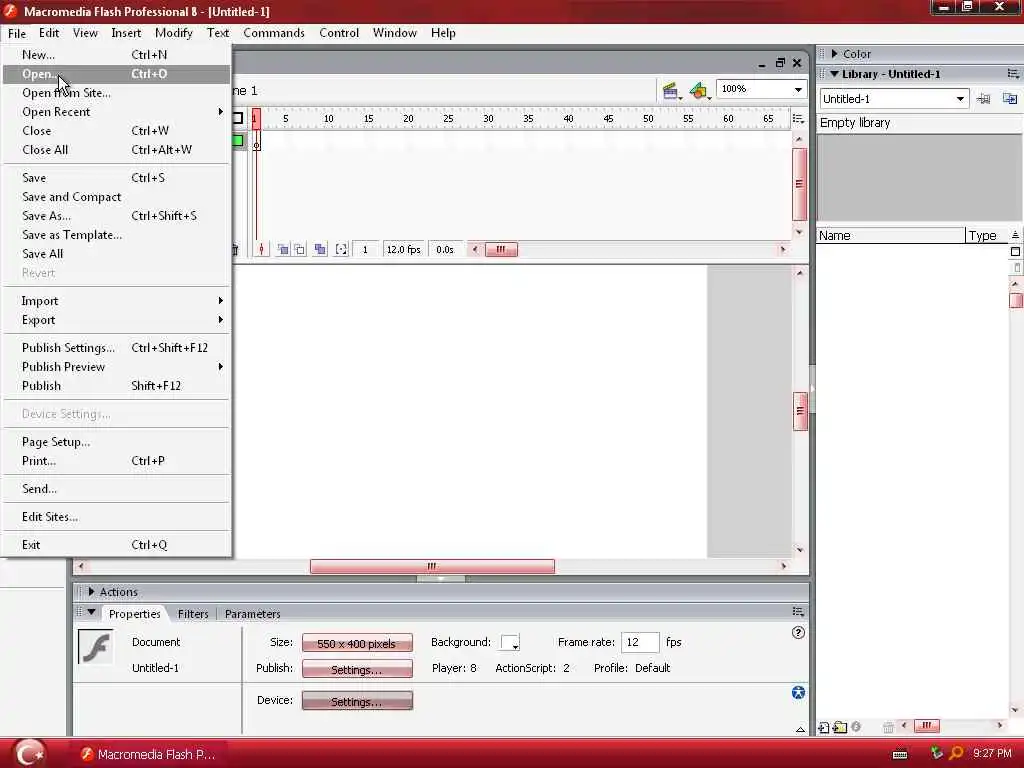
Task: Open the Modify menu
Action: pos(173,33)
